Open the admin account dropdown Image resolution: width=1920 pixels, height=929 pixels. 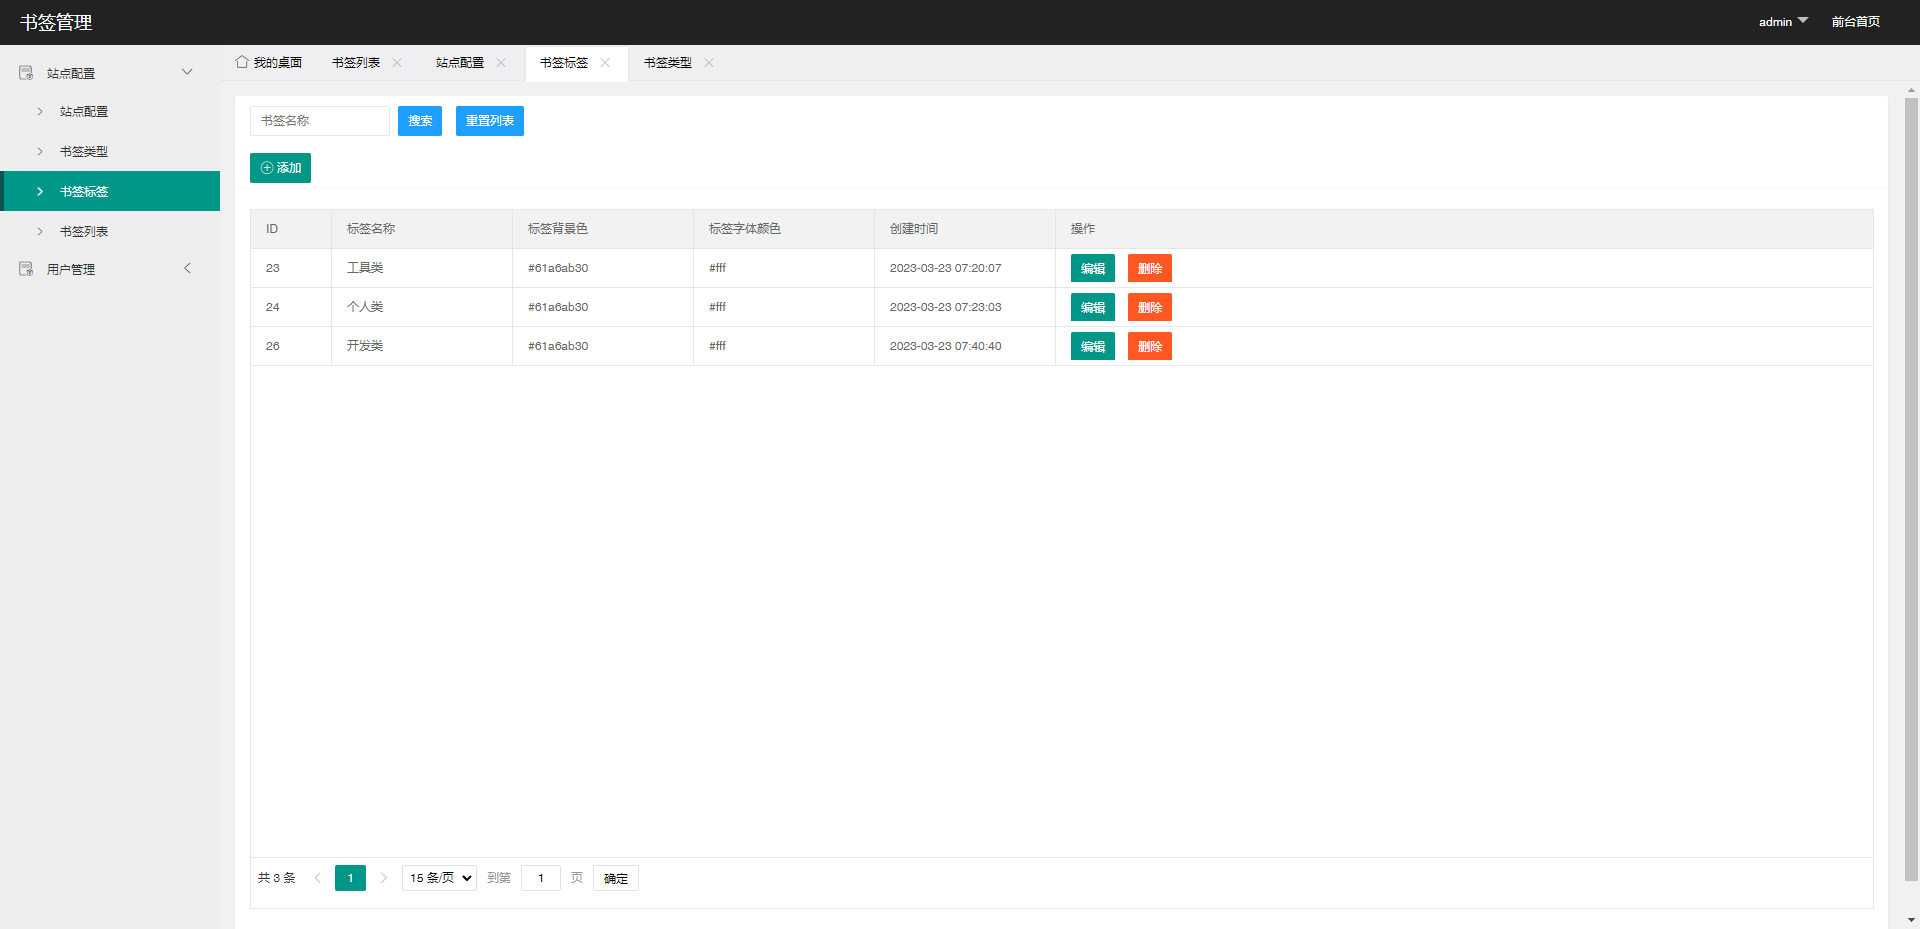coord(1782,21)
